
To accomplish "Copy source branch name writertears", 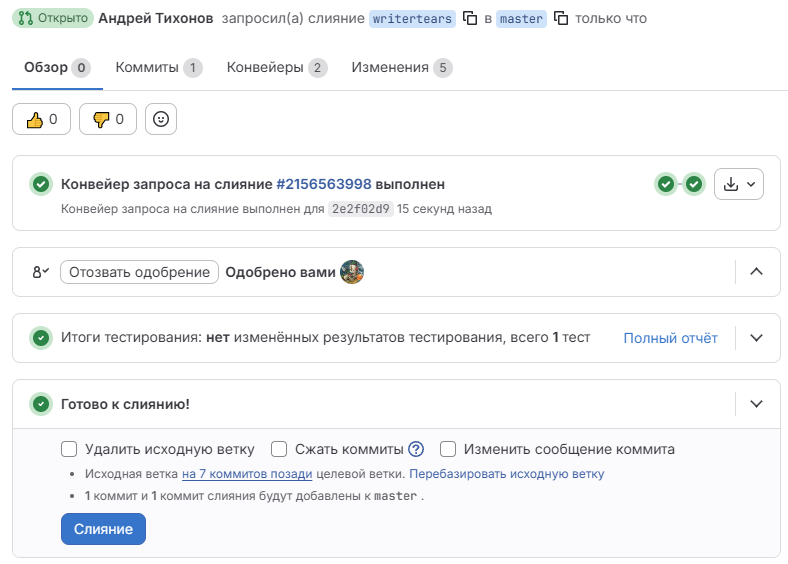I will (x=470, y=19).
